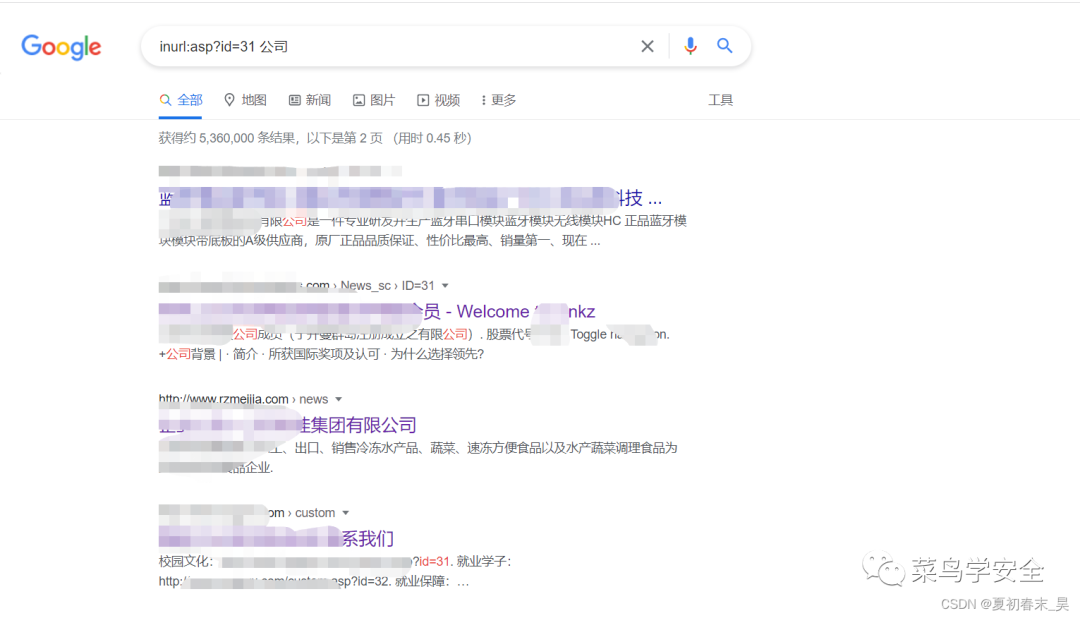Open result 集团有限公司

coord(288,425)
